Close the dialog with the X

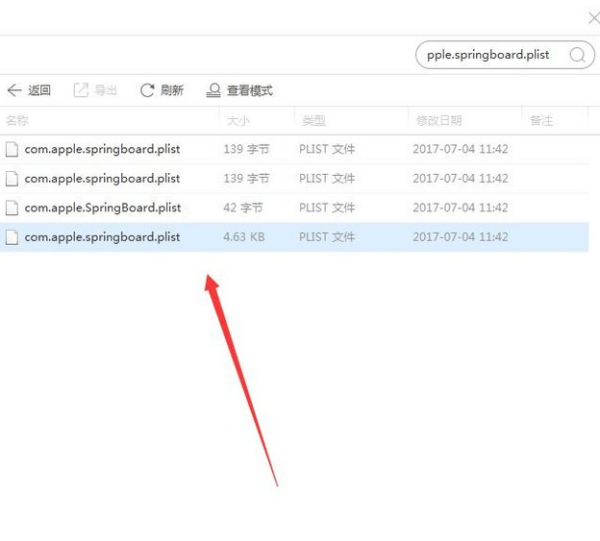click(x=594, y=18)
